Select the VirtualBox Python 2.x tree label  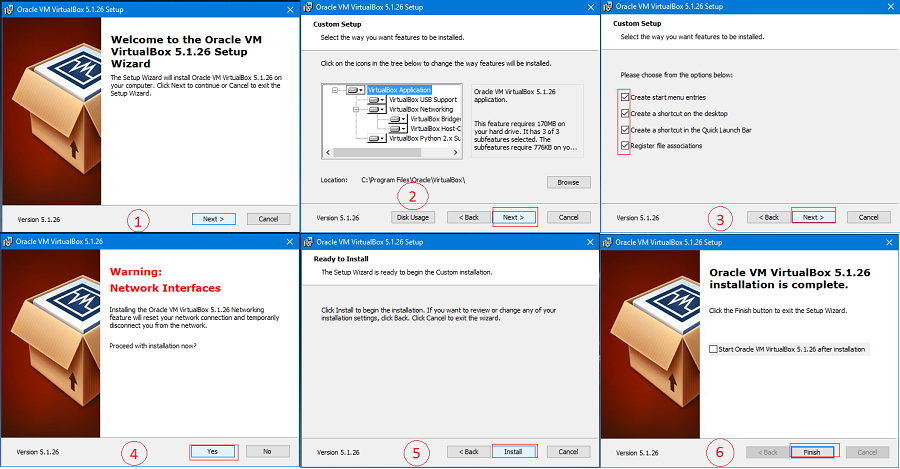[x=425, y=139]
